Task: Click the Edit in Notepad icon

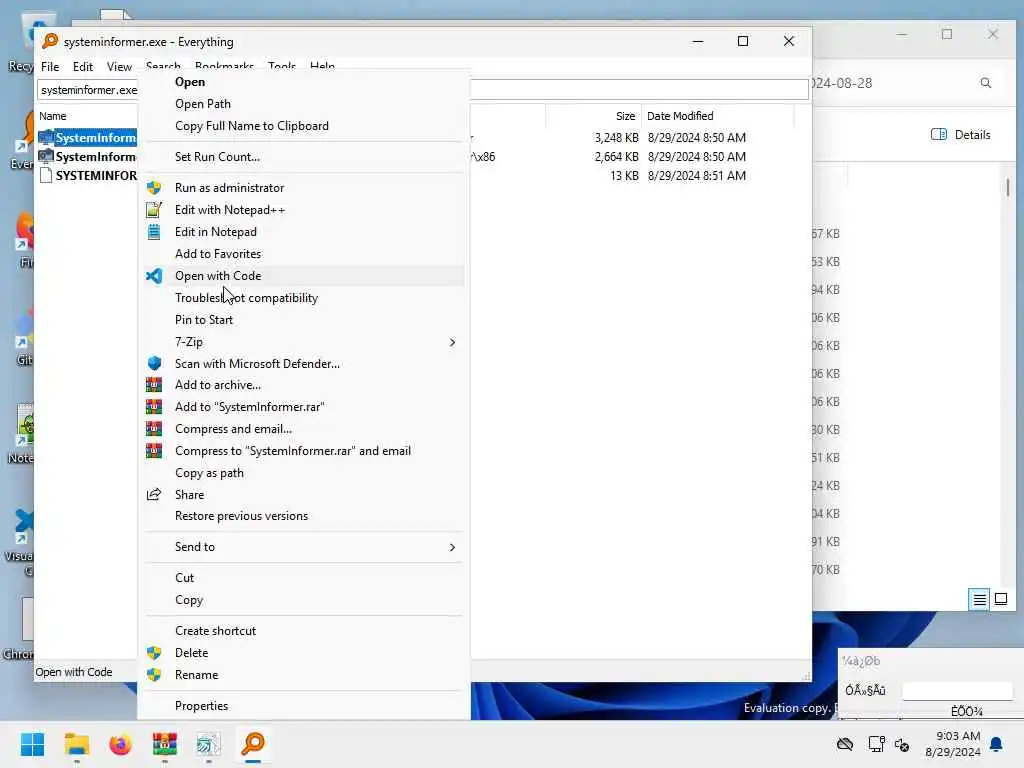Action: pyautogui.click(x=154, y=232)
